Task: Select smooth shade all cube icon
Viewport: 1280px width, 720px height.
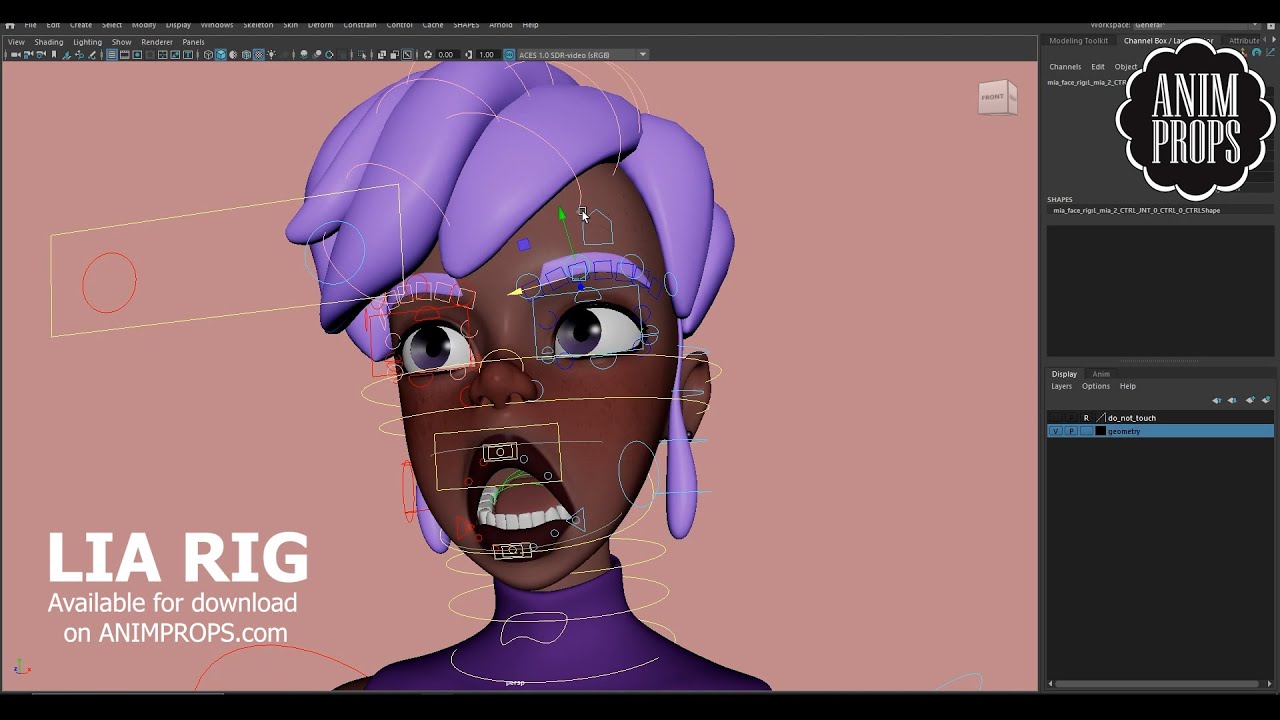Action: click(x=221, y=54)
